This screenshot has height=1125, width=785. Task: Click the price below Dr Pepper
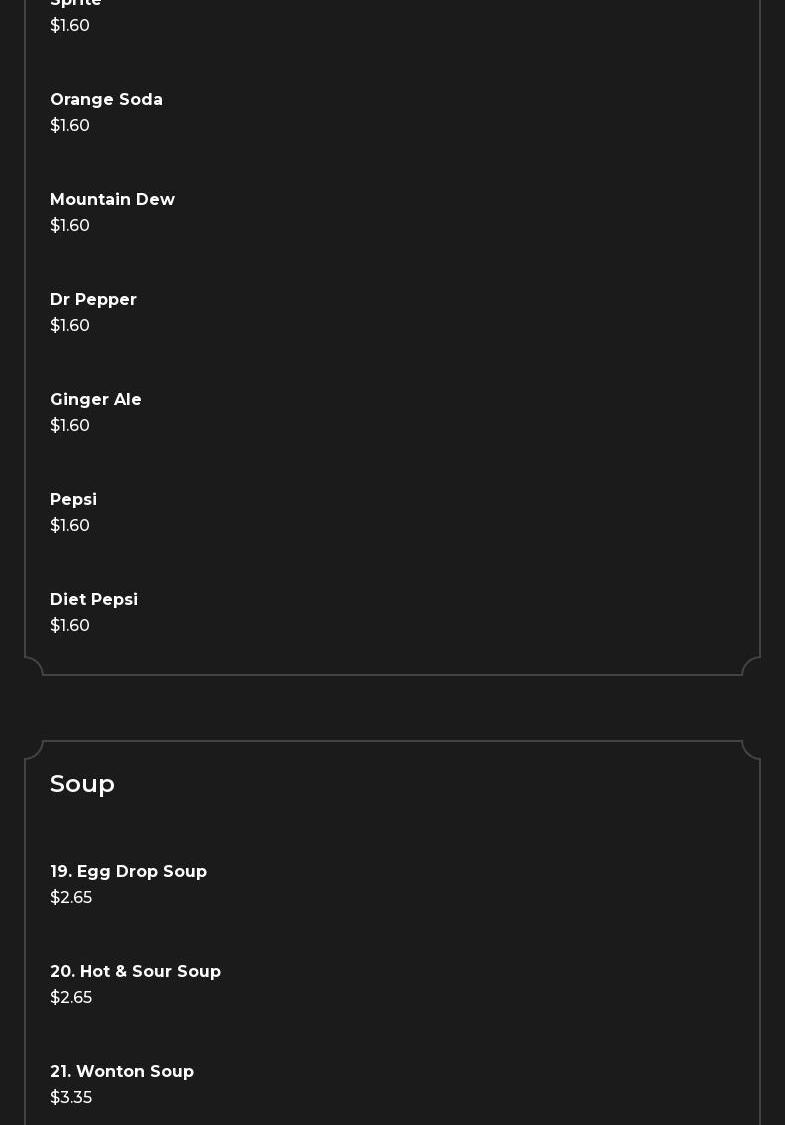[x=70, y=326]
